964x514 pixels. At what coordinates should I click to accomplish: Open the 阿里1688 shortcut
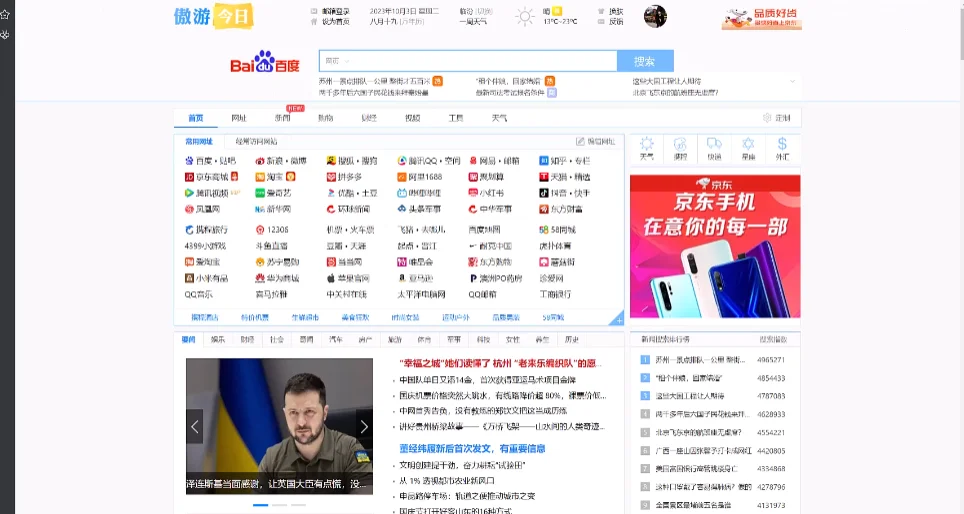(420, 177)
